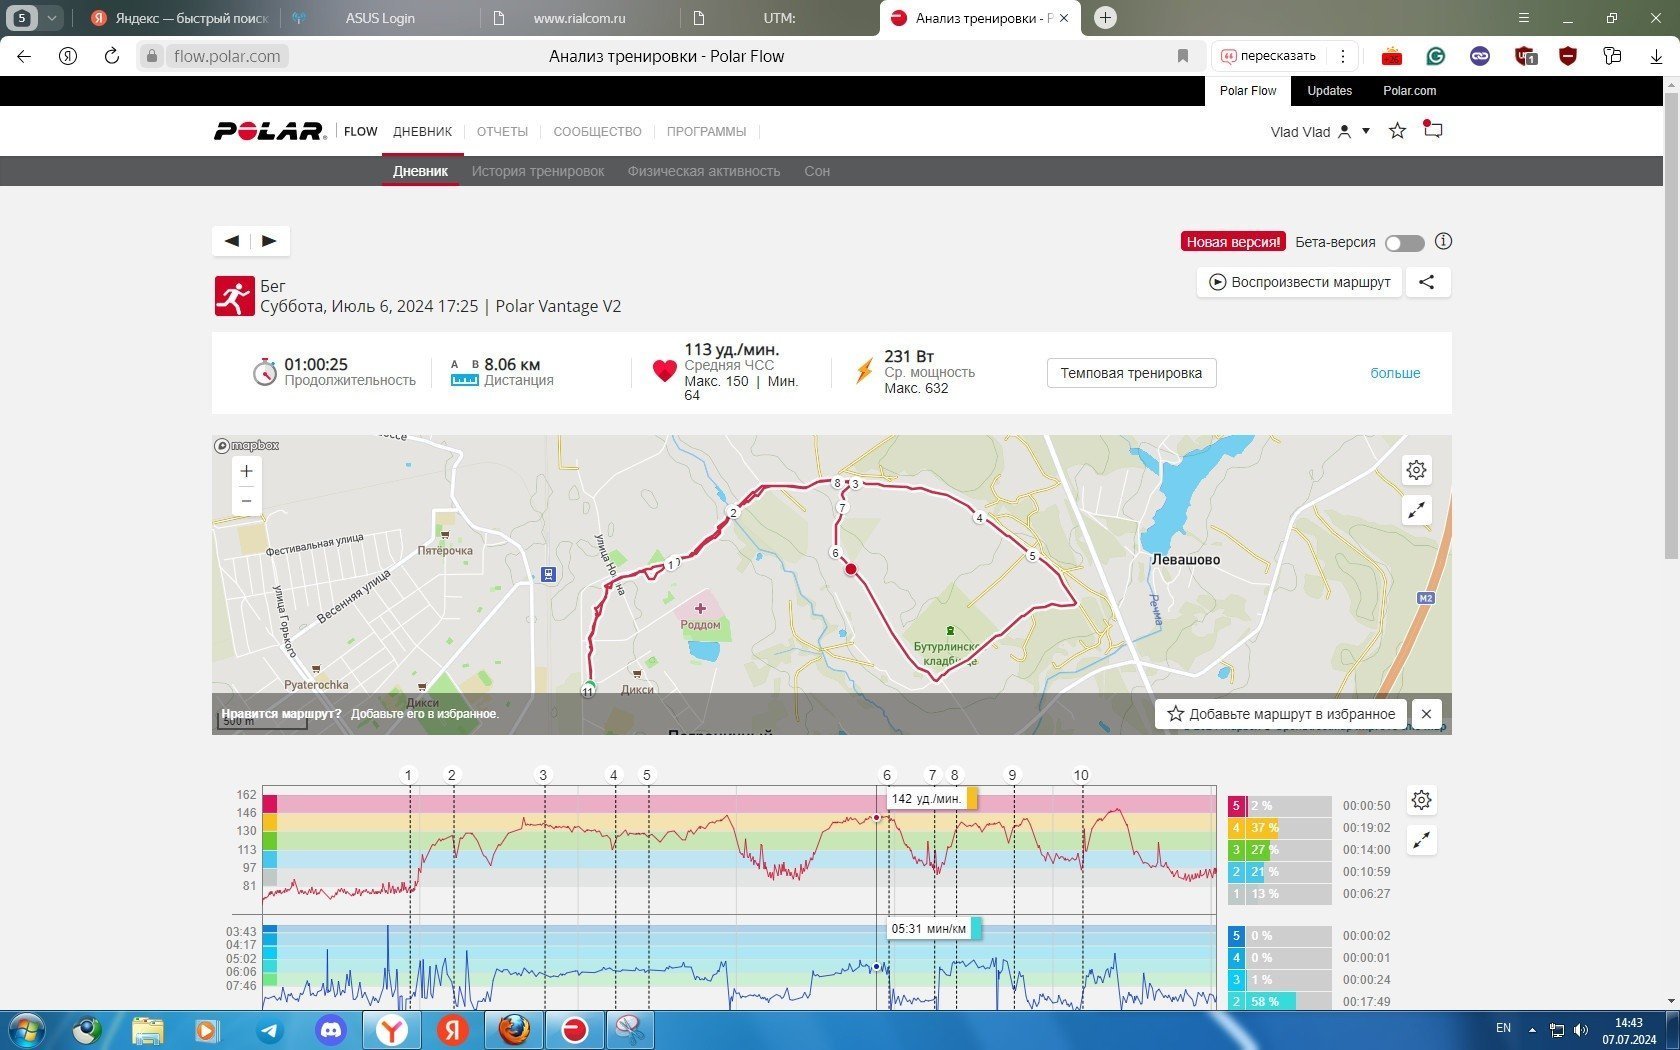Open the ОТЧЕТЫ menu
The width and height of the screenshot is (1680, 1050).
pyautogui.click(x=502, y=131)
